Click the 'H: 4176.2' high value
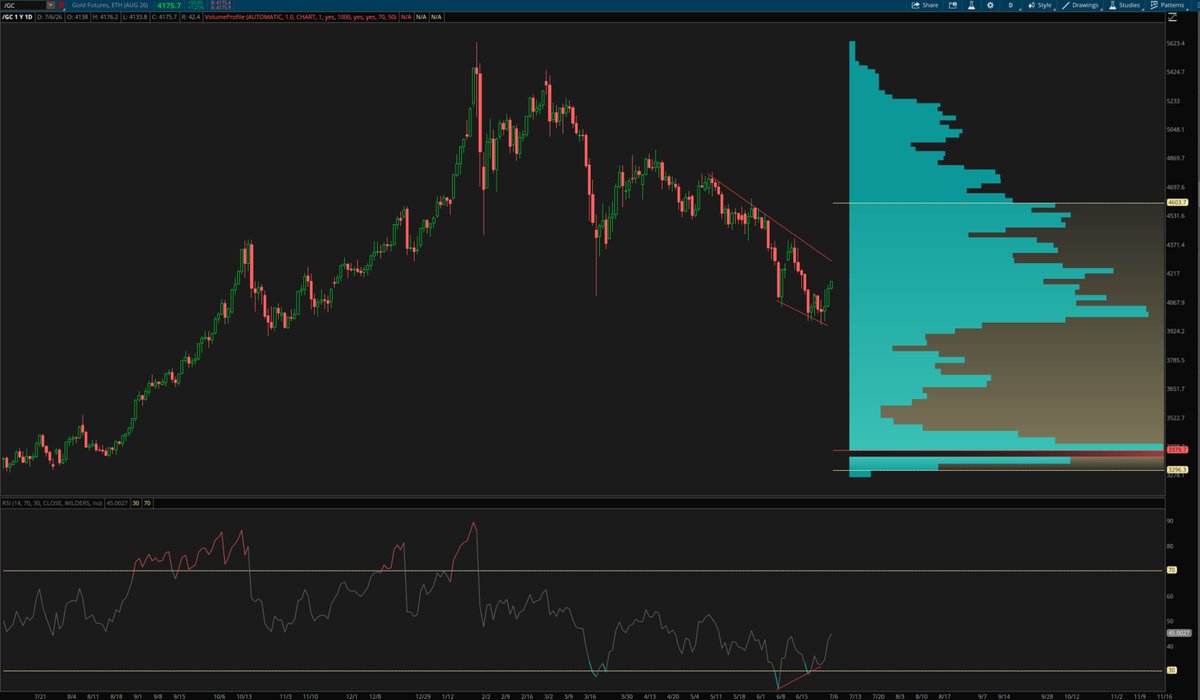1200x700 pixels. click(x=105, y=17)
